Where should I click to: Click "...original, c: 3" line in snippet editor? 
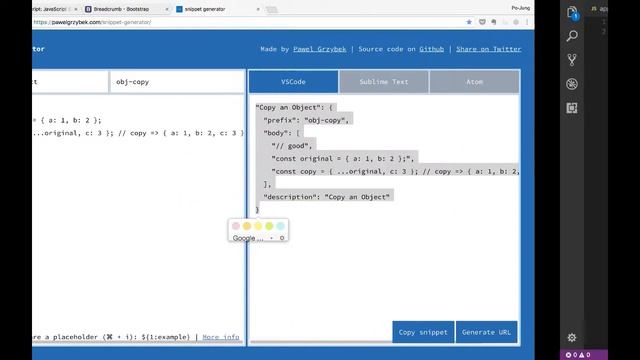pos(138,133)
